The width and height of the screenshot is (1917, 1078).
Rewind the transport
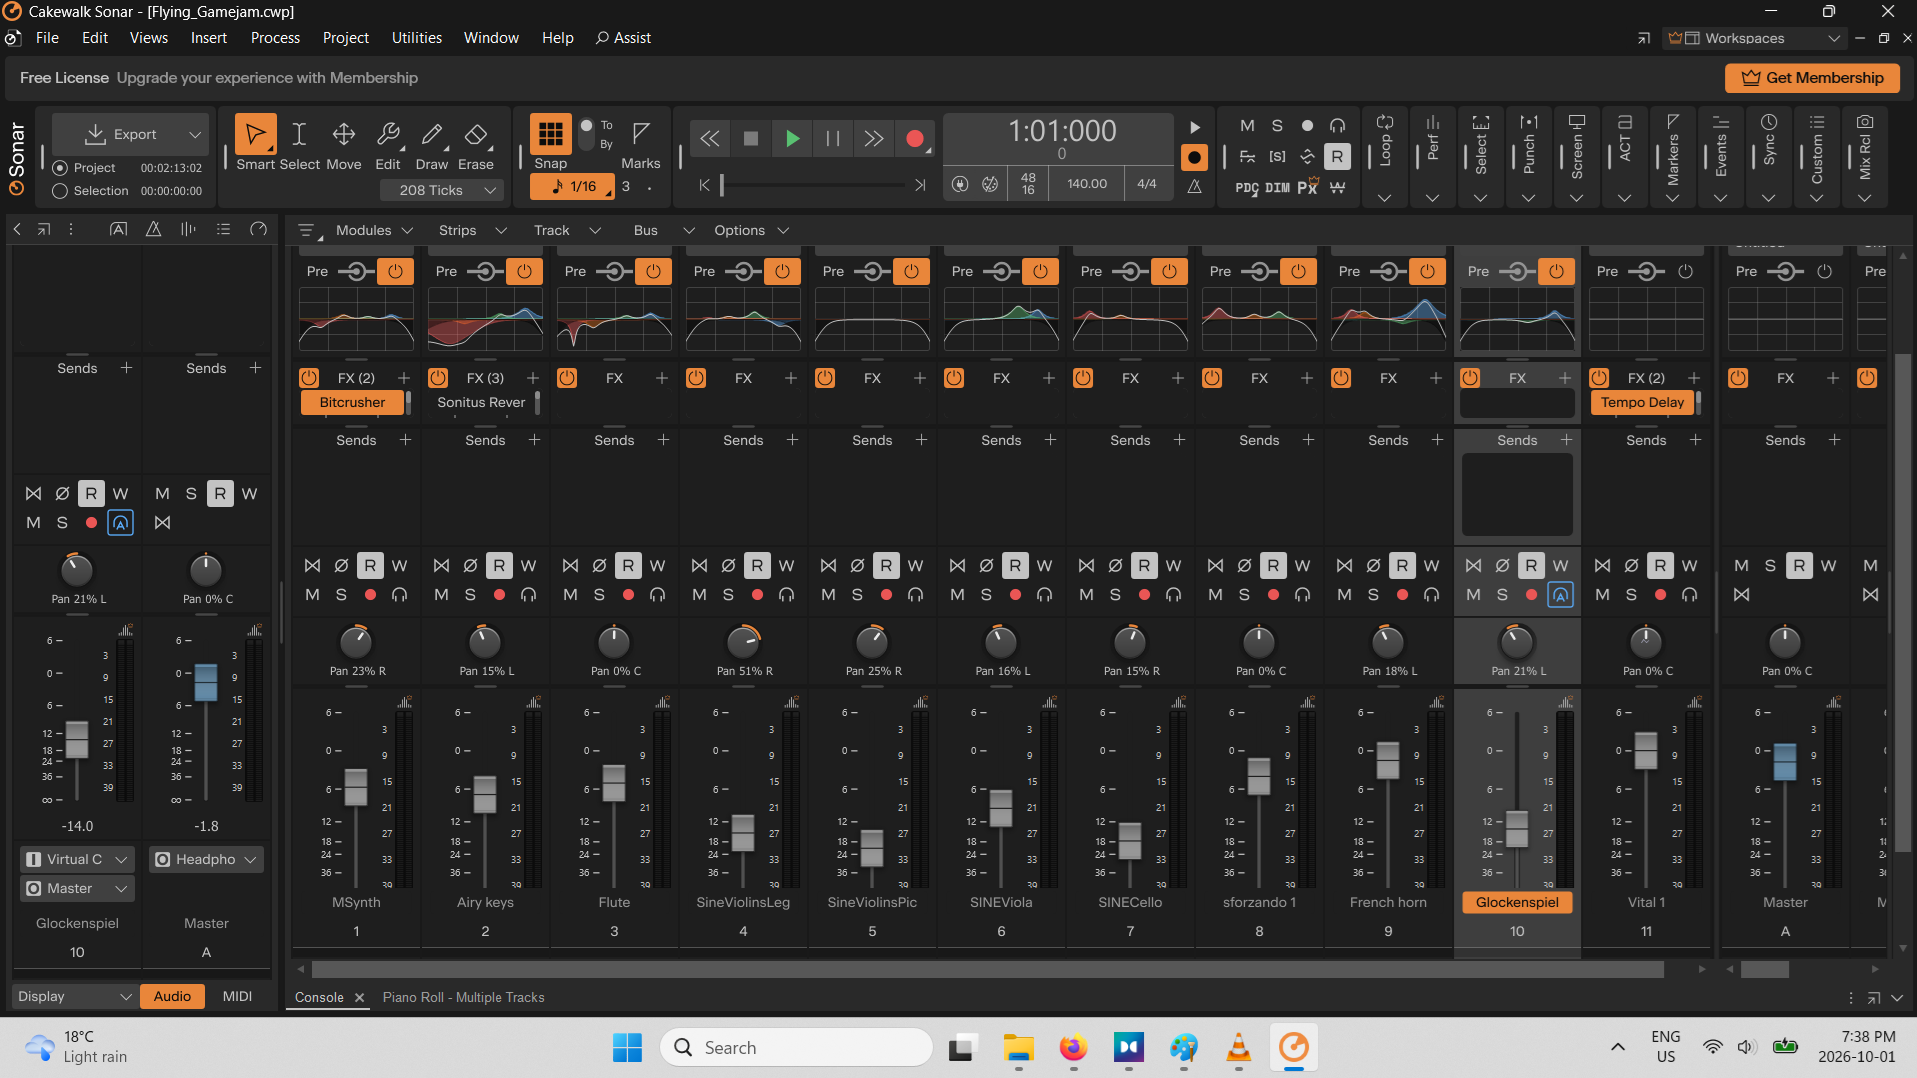[710, 139]
